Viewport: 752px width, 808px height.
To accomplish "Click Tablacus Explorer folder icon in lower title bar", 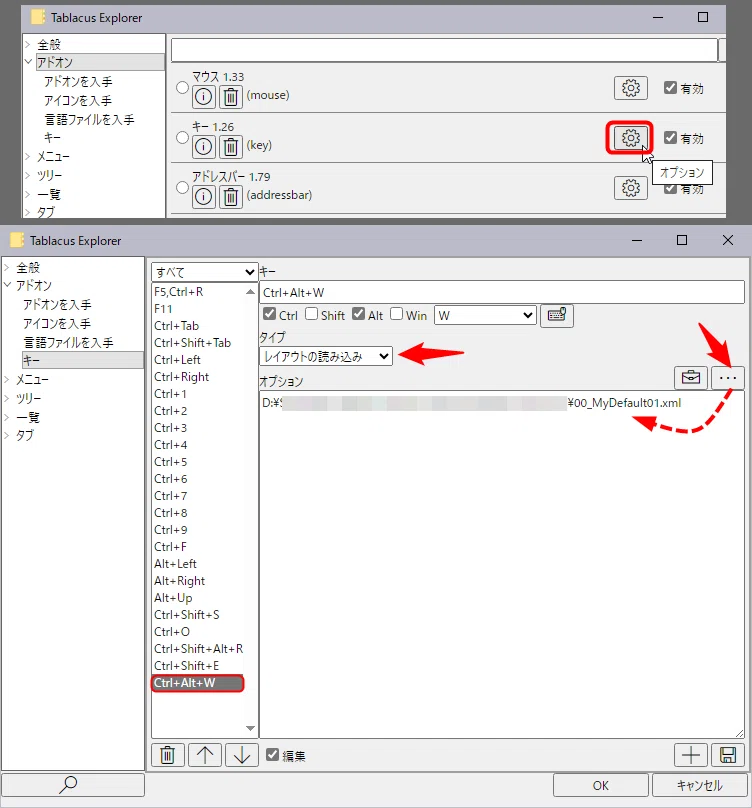I will tap(17, 240).
